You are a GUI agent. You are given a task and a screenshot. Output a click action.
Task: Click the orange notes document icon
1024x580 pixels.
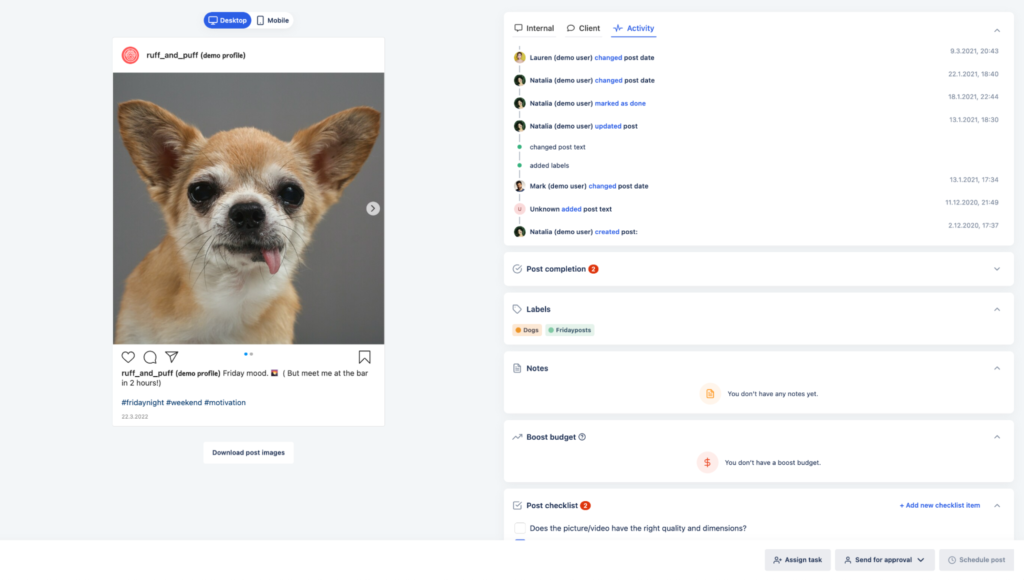coord(709,394)
